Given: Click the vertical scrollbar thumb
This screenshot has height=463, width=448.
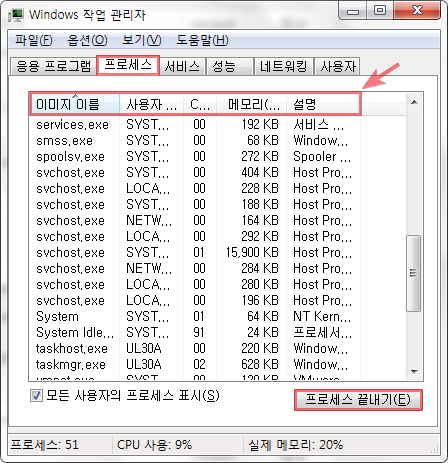Looking at the screenshot, I should [413, 273].
